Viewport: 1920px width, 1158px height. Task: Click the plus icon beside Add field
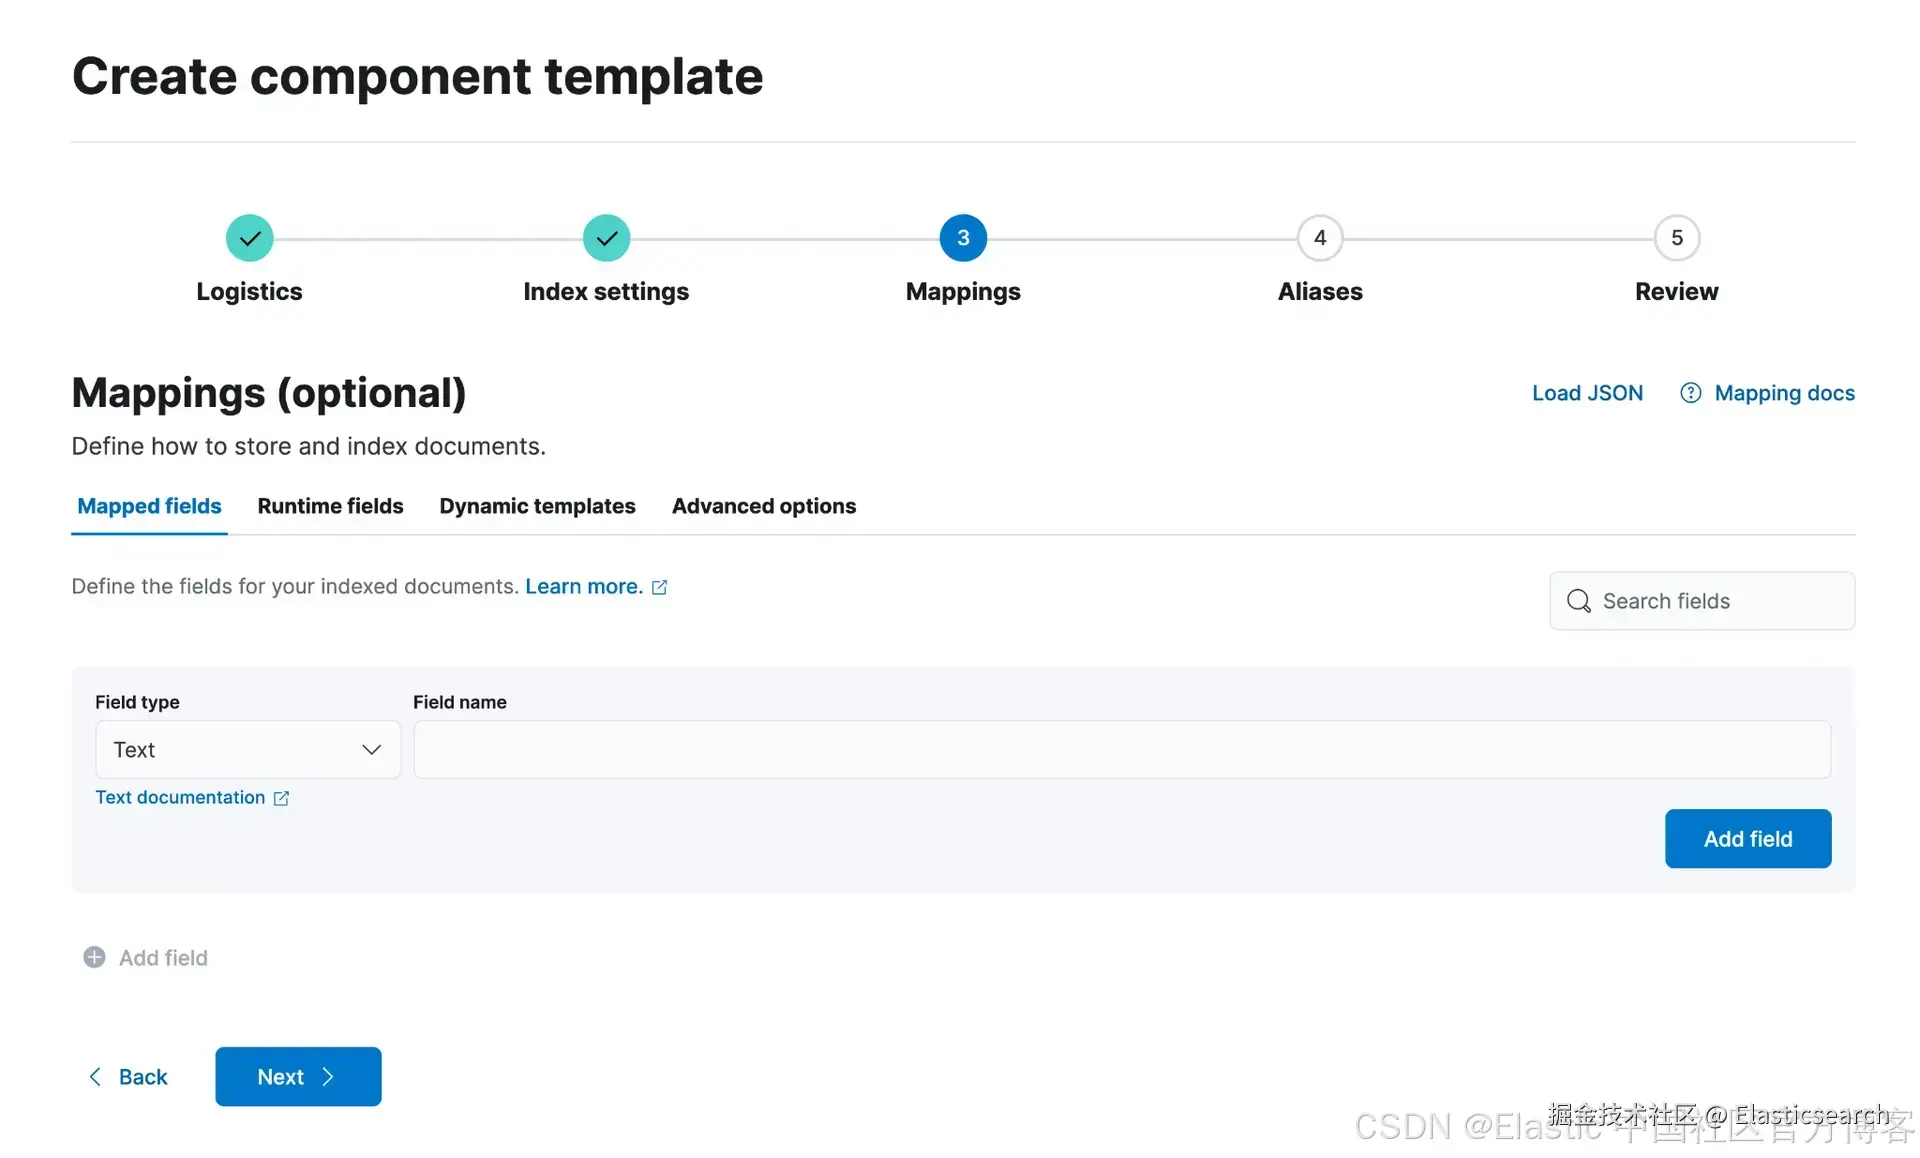pyautogui.click(x=94, y=958)
